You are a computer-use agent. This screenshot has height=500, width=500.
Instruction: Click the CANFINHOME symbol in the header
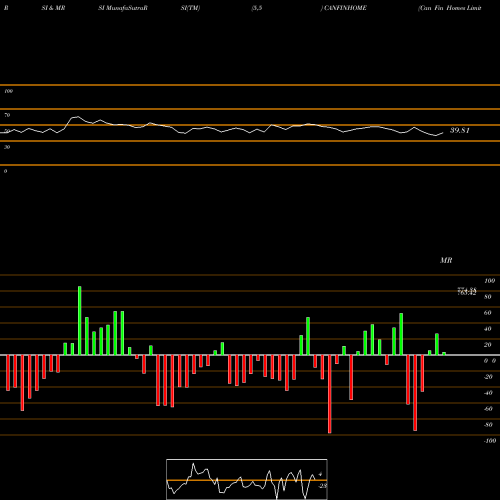pos(345,8)
